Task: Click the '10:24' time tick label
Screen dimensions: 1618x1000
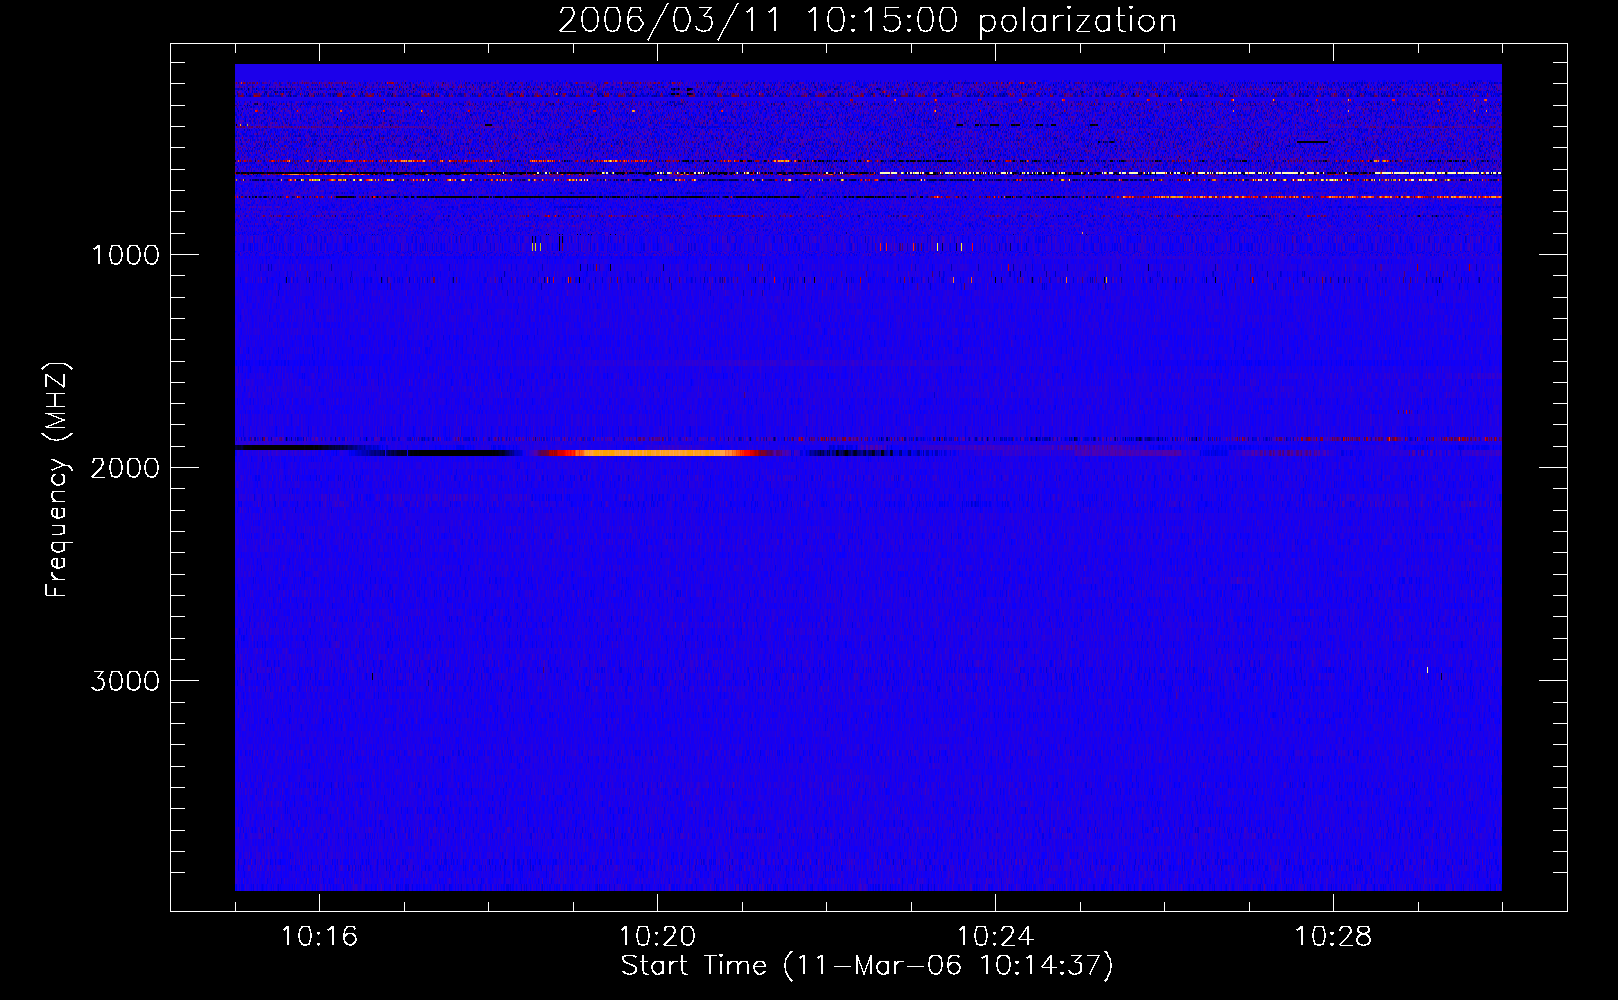Action: [x=995, y=937]
